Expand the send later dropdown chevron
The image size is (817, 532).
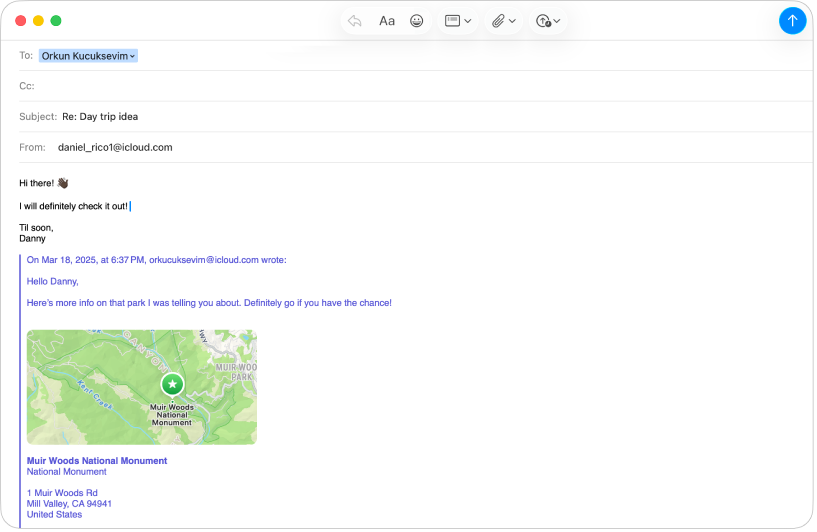point(558,21)
